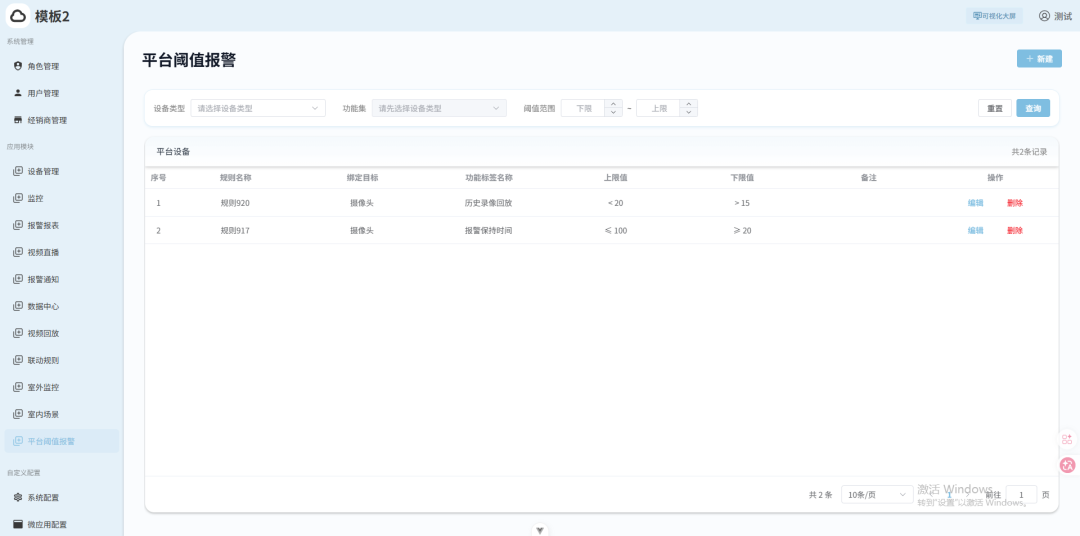Click the 室外监控 sidebar icon
This screenshot has height=536, width=1080.
[18, 386]
